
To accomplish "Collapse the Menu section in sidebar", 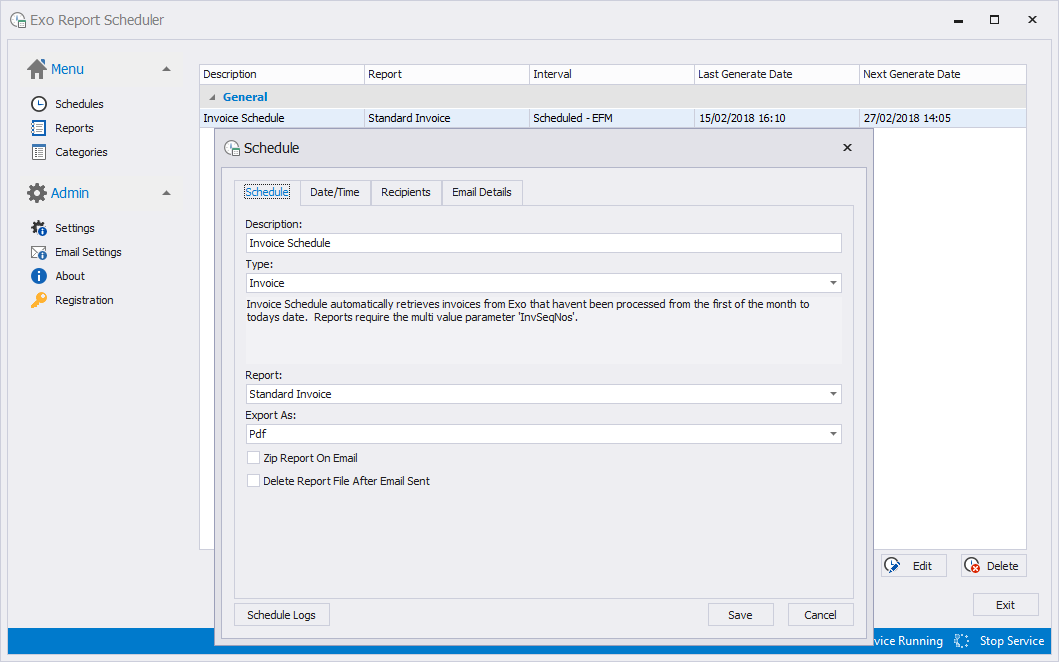I will 166,69.
